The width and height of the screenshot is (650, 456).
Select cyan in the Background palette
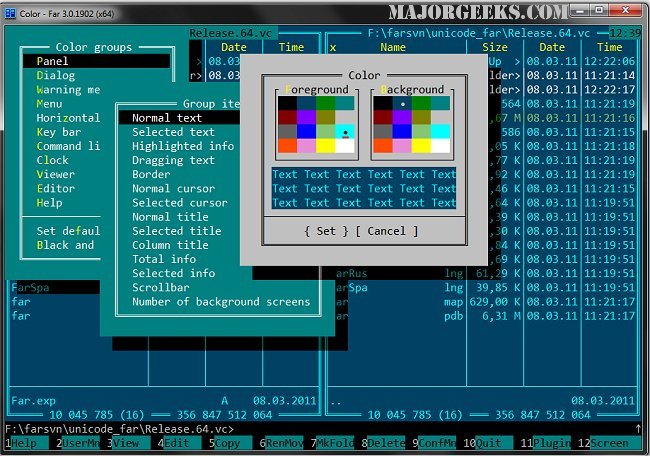point(440,131)
